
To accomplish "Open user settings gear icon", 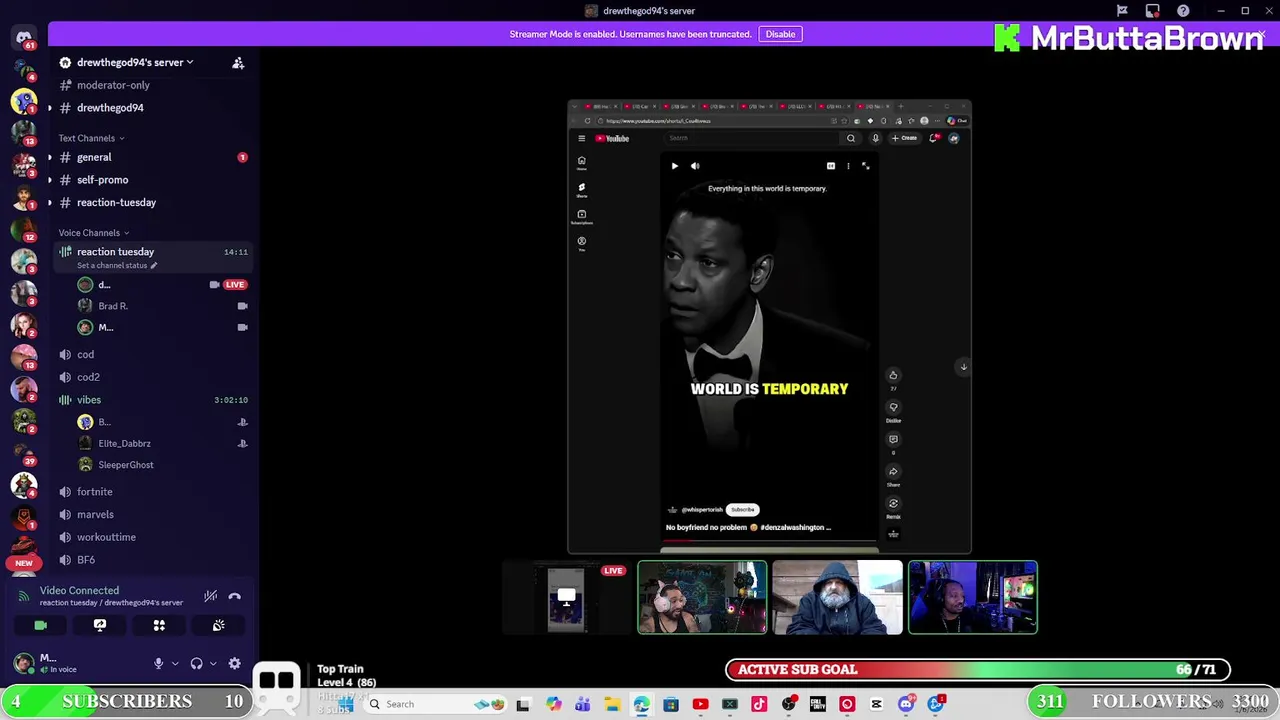I will (234, 663).
